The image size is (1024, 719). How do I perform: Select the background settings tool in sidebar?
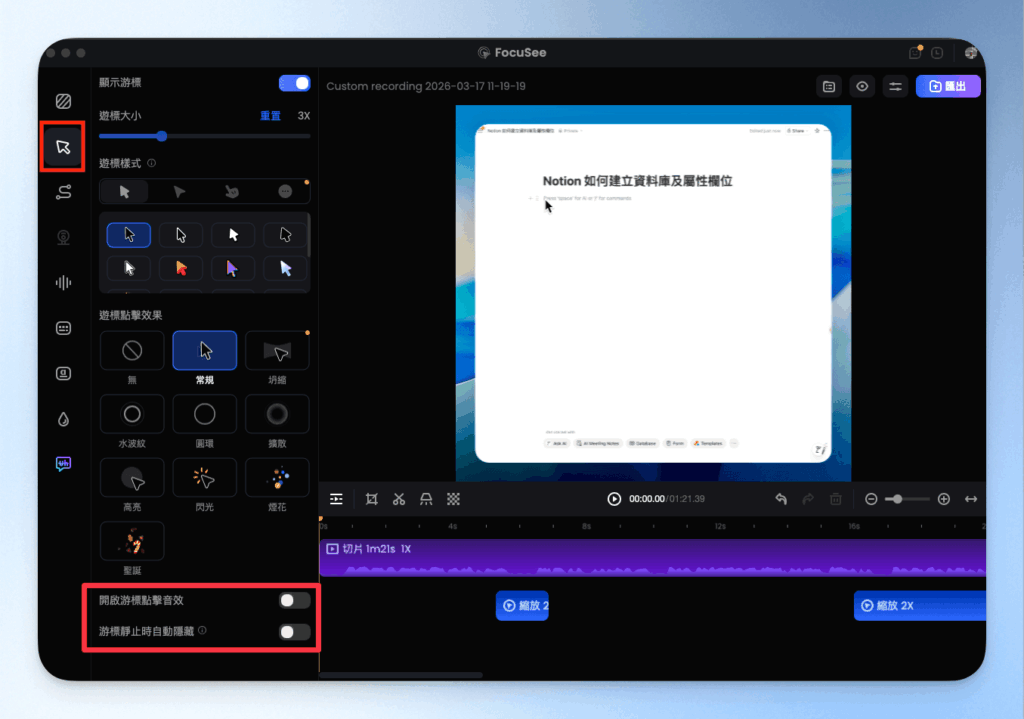(x=63, y=100)
